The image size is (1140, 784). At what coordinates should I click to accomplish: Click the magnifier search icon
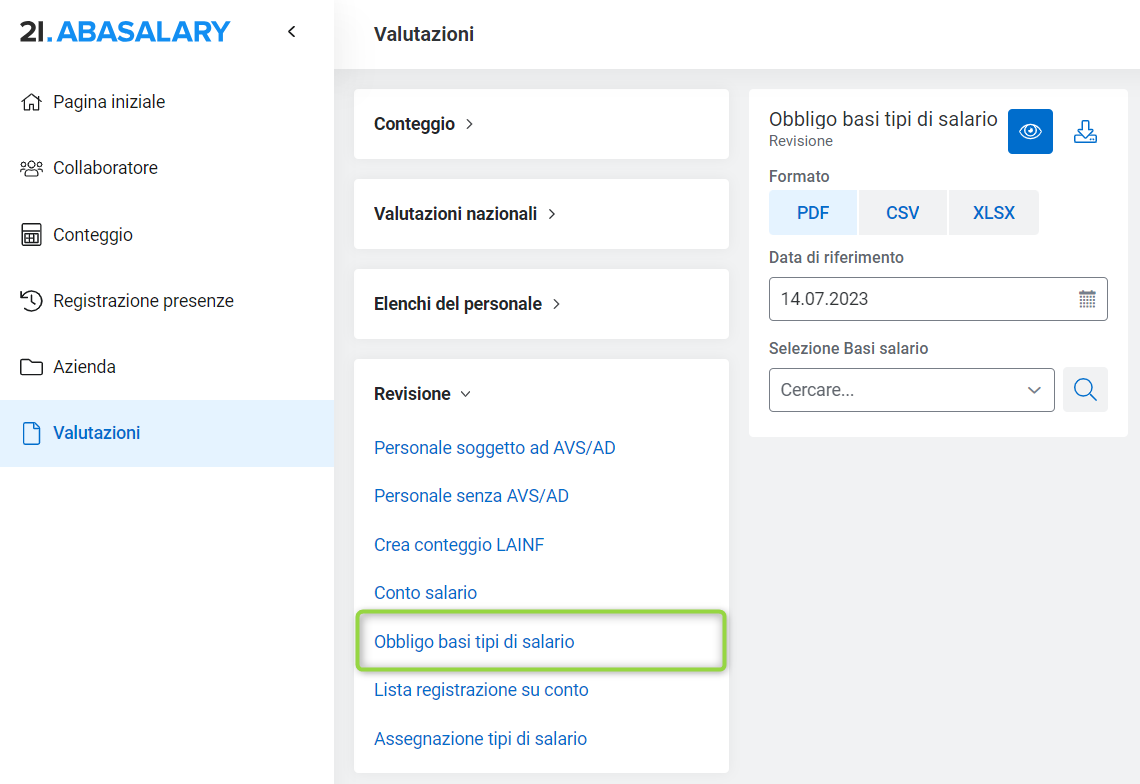1085,390
